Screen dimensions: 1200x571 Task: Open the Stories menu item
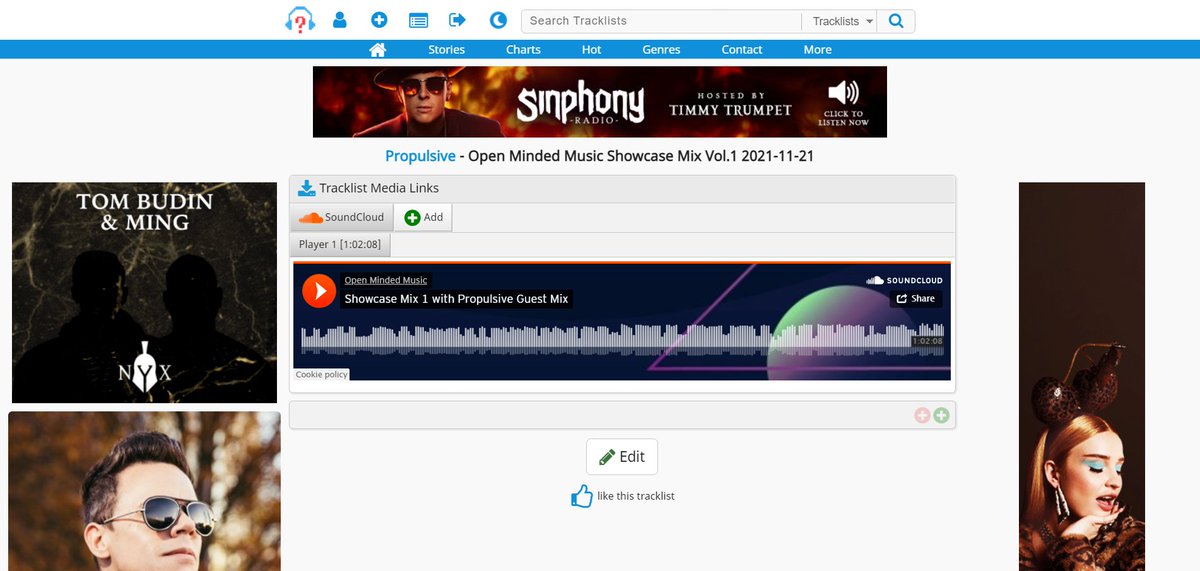(x=446, y=49)
